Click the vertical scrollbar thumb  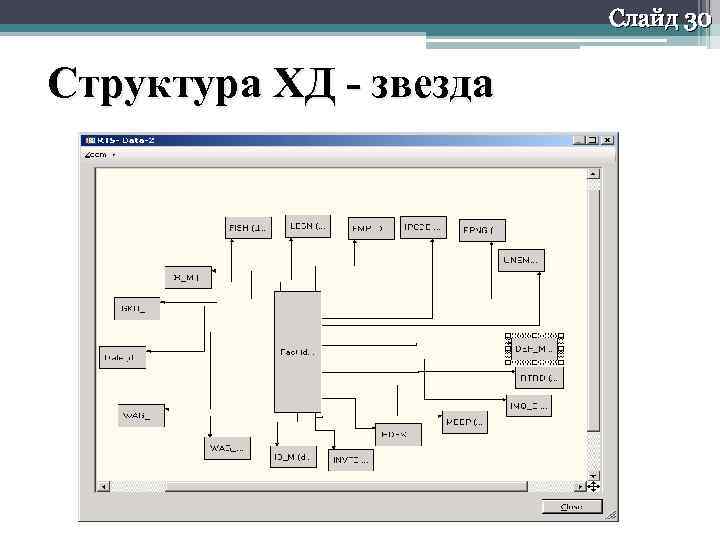(x=593, y=310)
